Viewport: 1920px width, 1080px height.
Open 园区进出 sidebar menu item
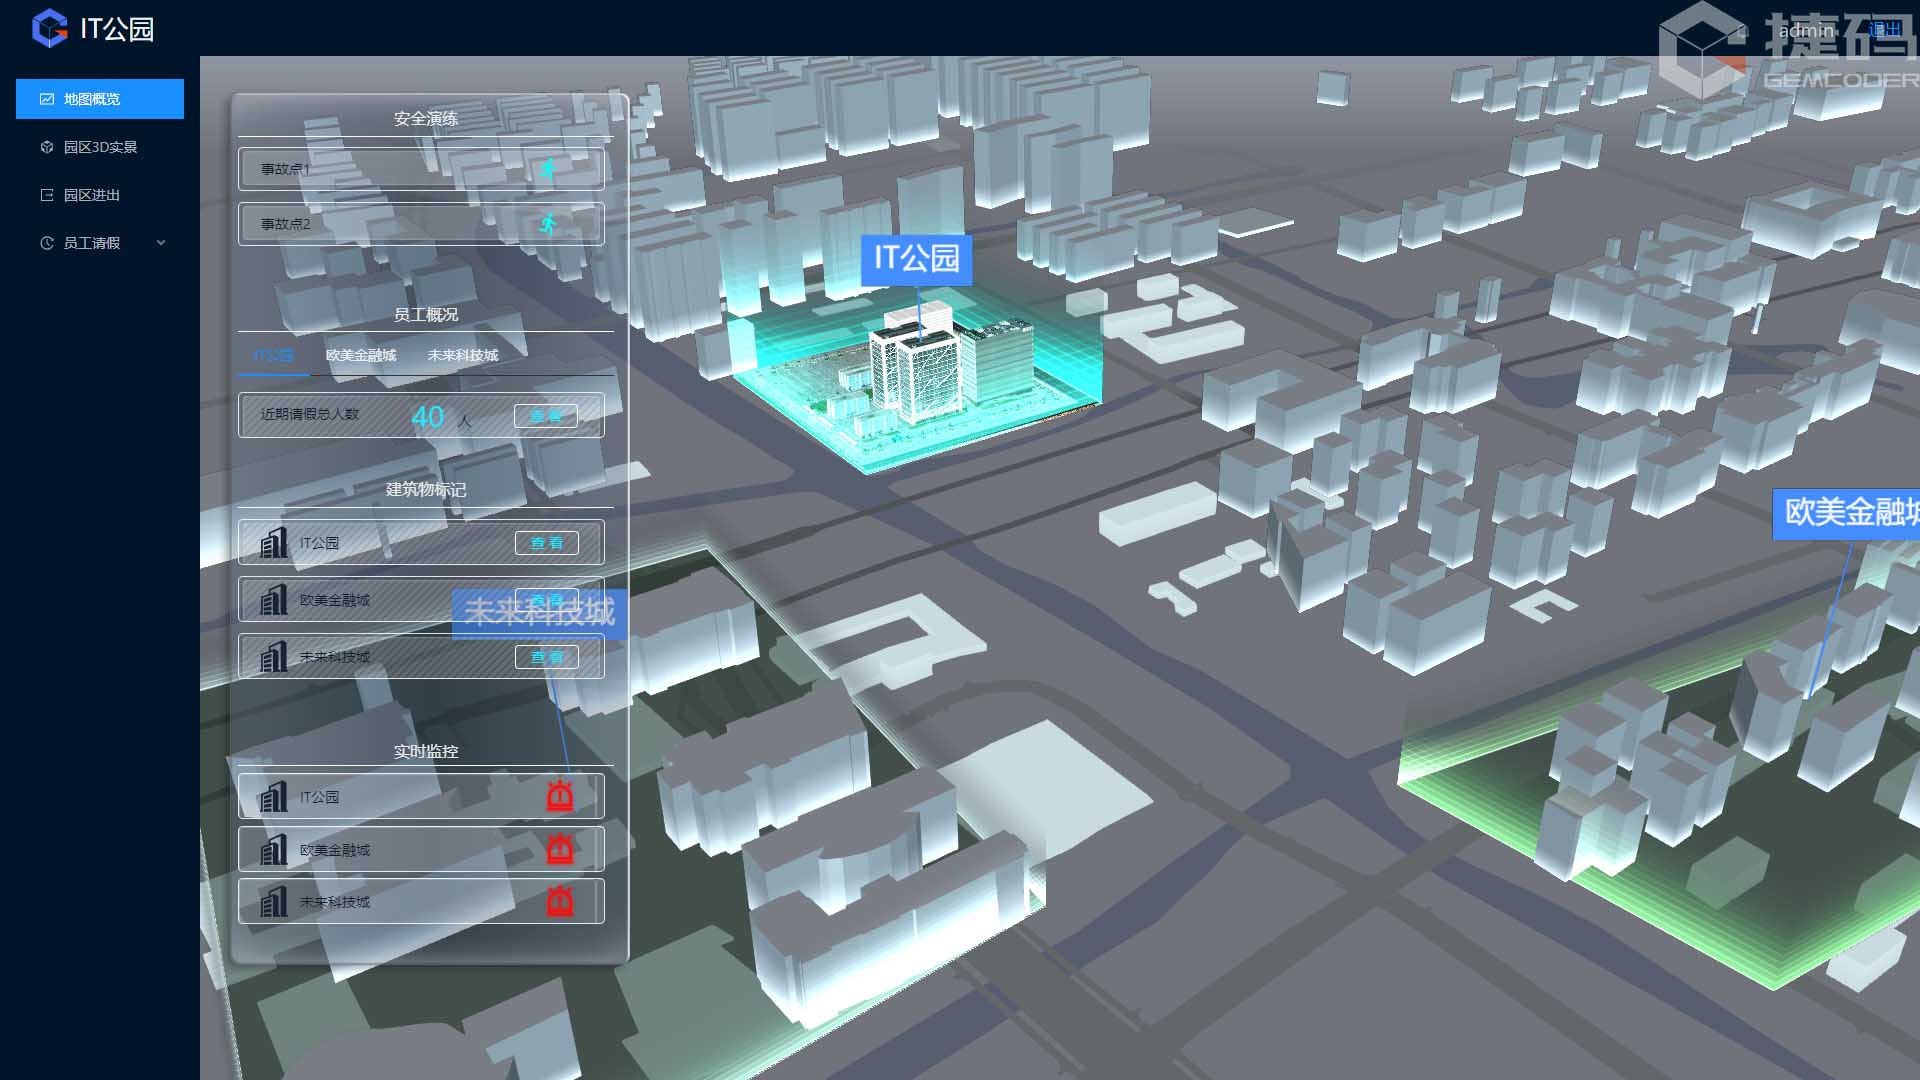(92, 195)
